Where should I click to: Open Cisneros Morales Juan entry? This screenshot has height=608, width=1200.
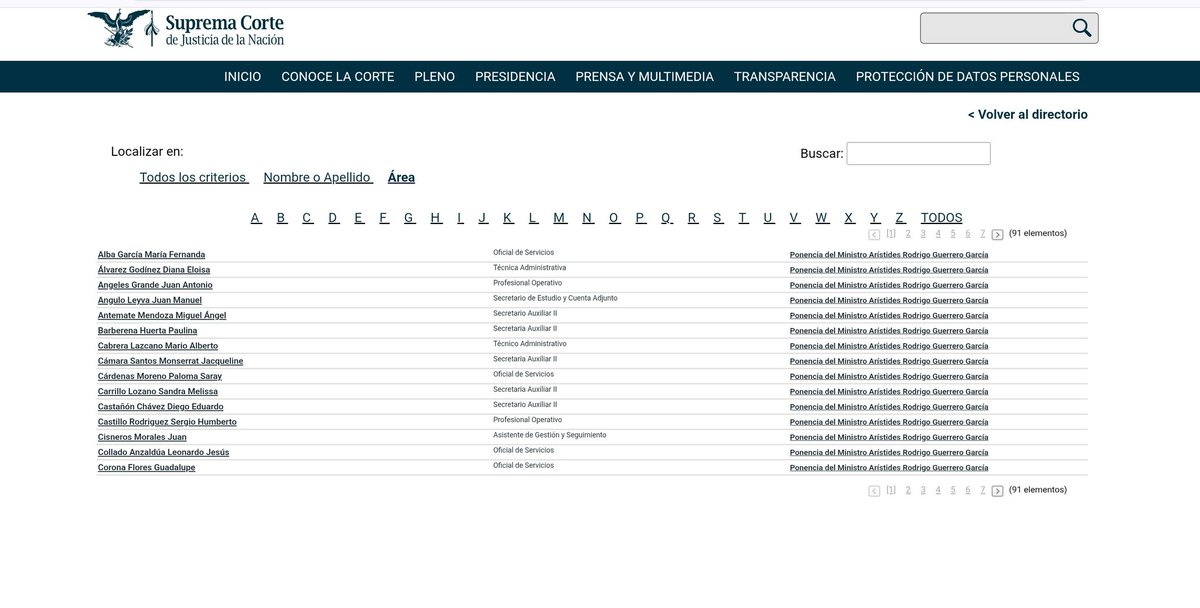(x=142, y=437)
